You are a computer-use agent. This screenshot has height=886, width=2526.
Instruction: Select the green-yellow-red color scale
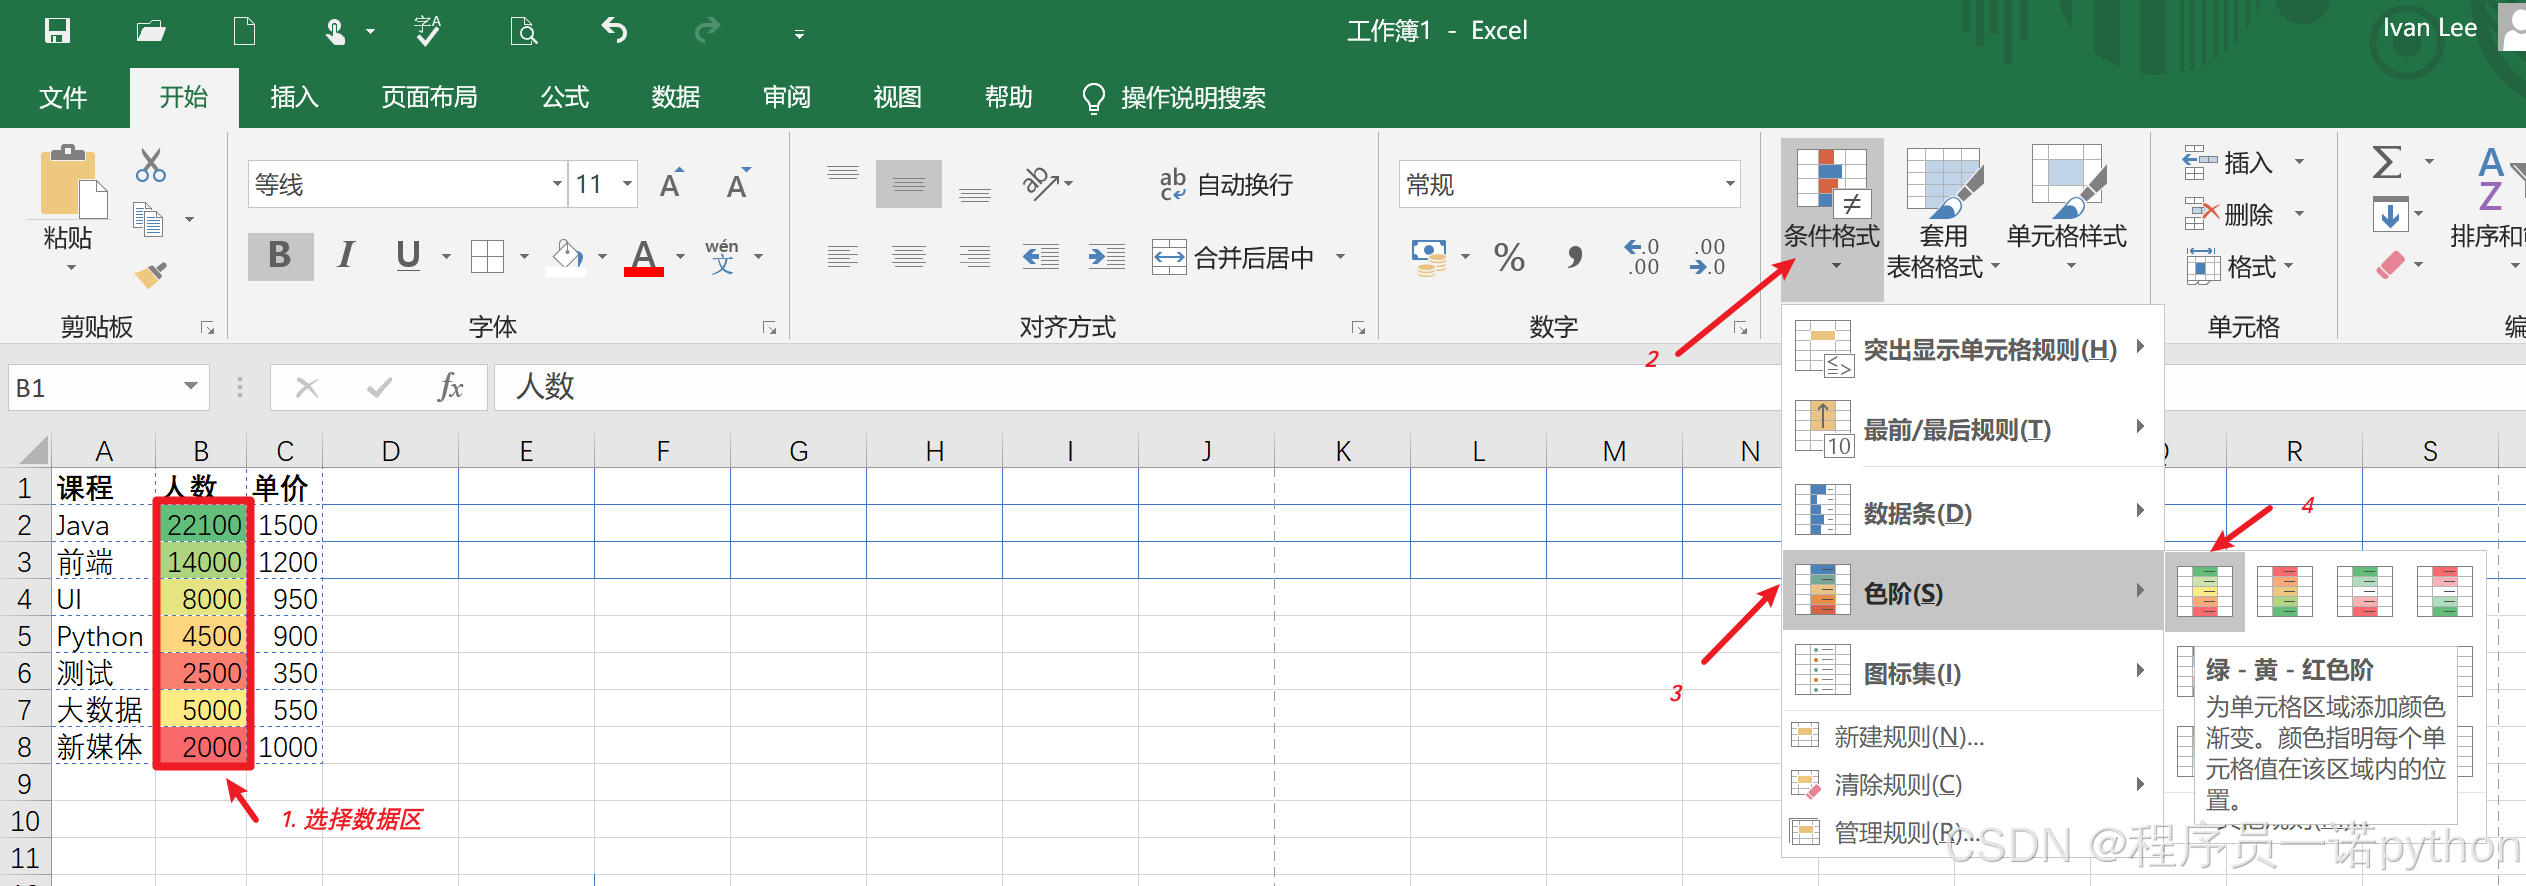2204,591
